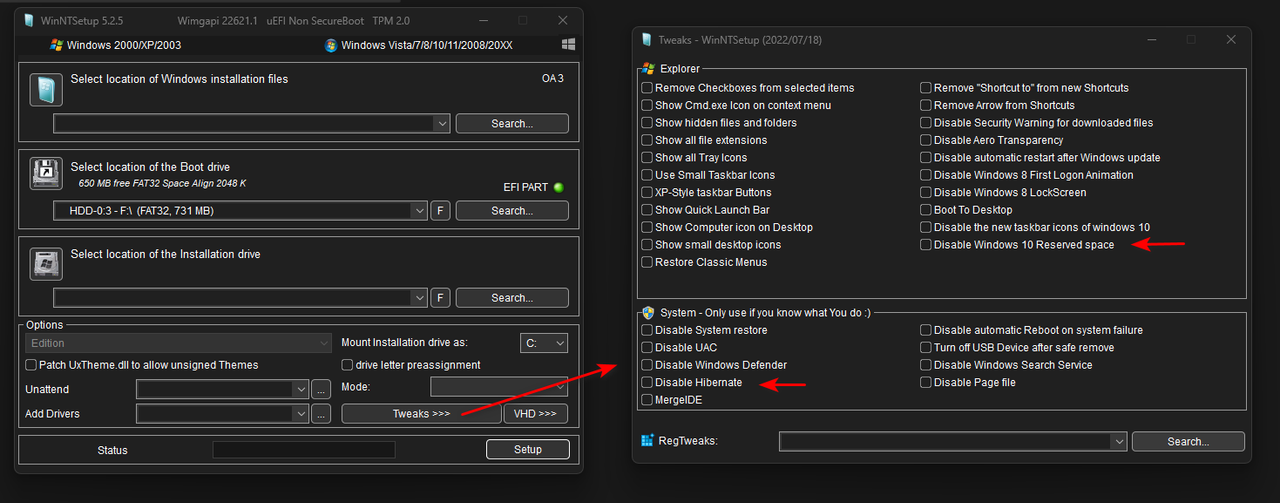Check Show Computer icon on Desktop
The height and width of the screenshot is (503, 1280).
tap(647, 227)
